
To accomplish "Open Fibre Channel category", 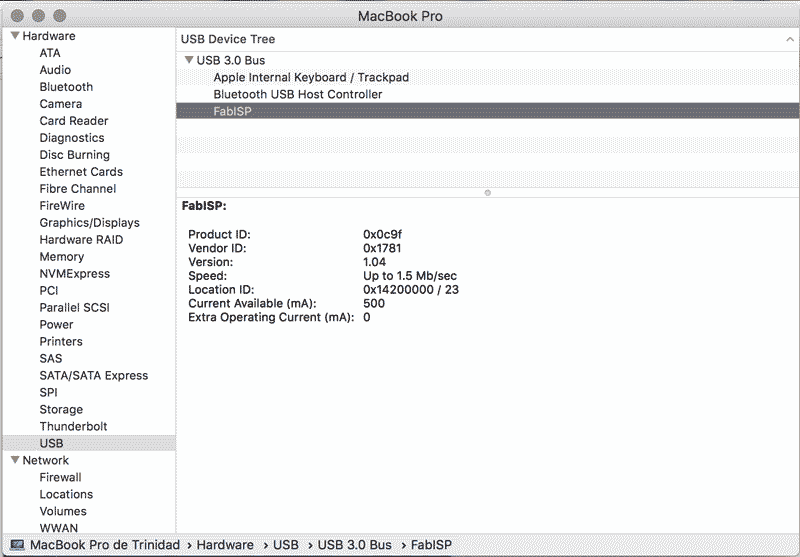I will 78,189.
